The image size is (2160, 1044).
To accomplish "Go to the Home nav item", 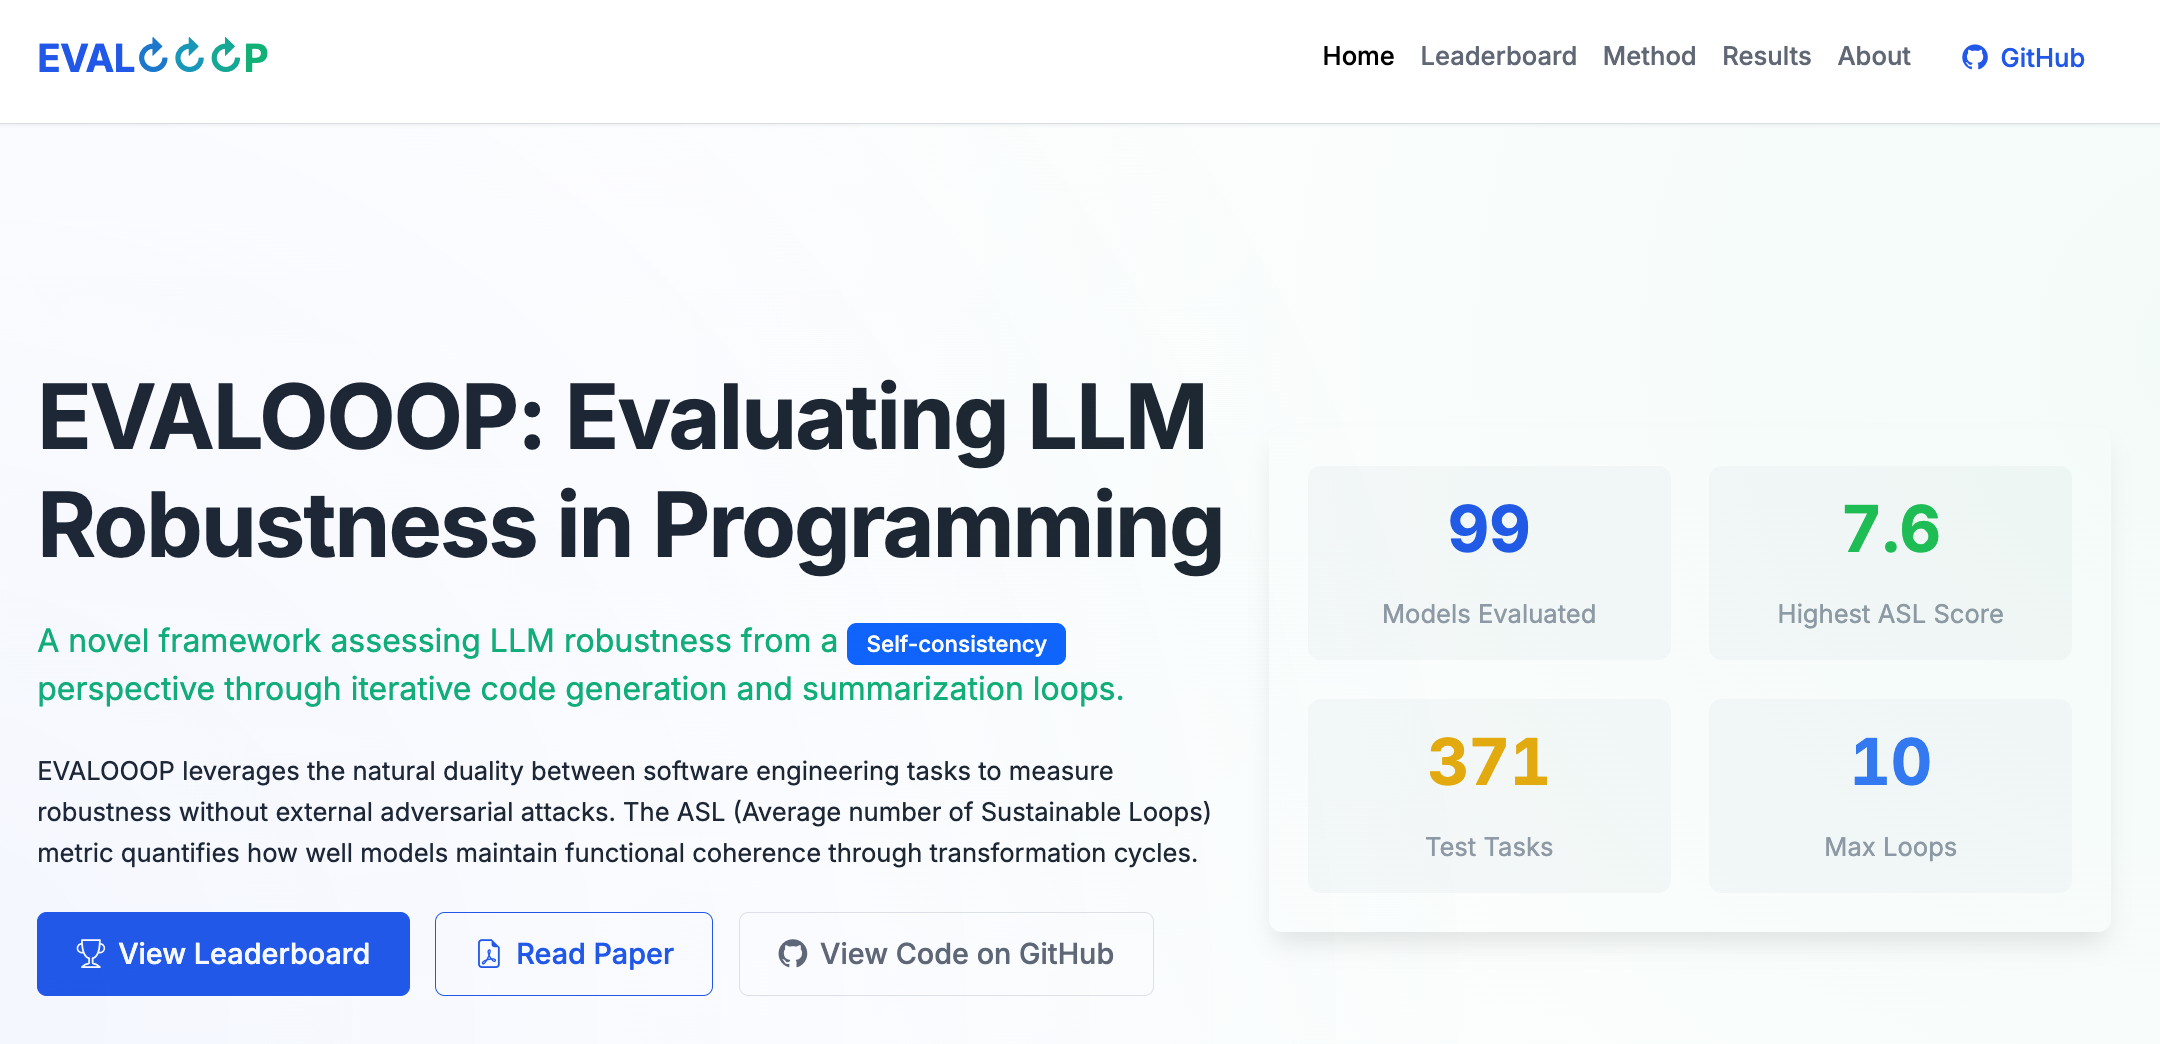I will [x=1357, y=57].
